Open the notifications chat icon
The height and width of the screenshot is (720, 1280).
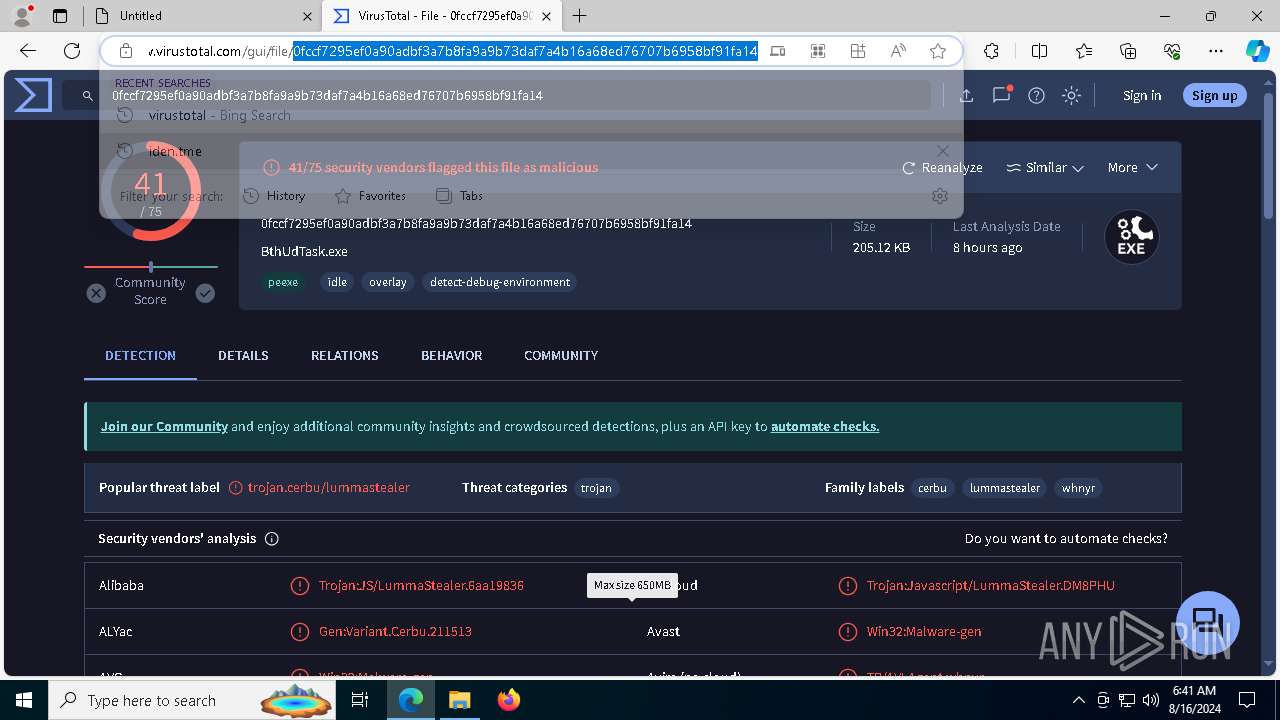(x=1001, y=95)
